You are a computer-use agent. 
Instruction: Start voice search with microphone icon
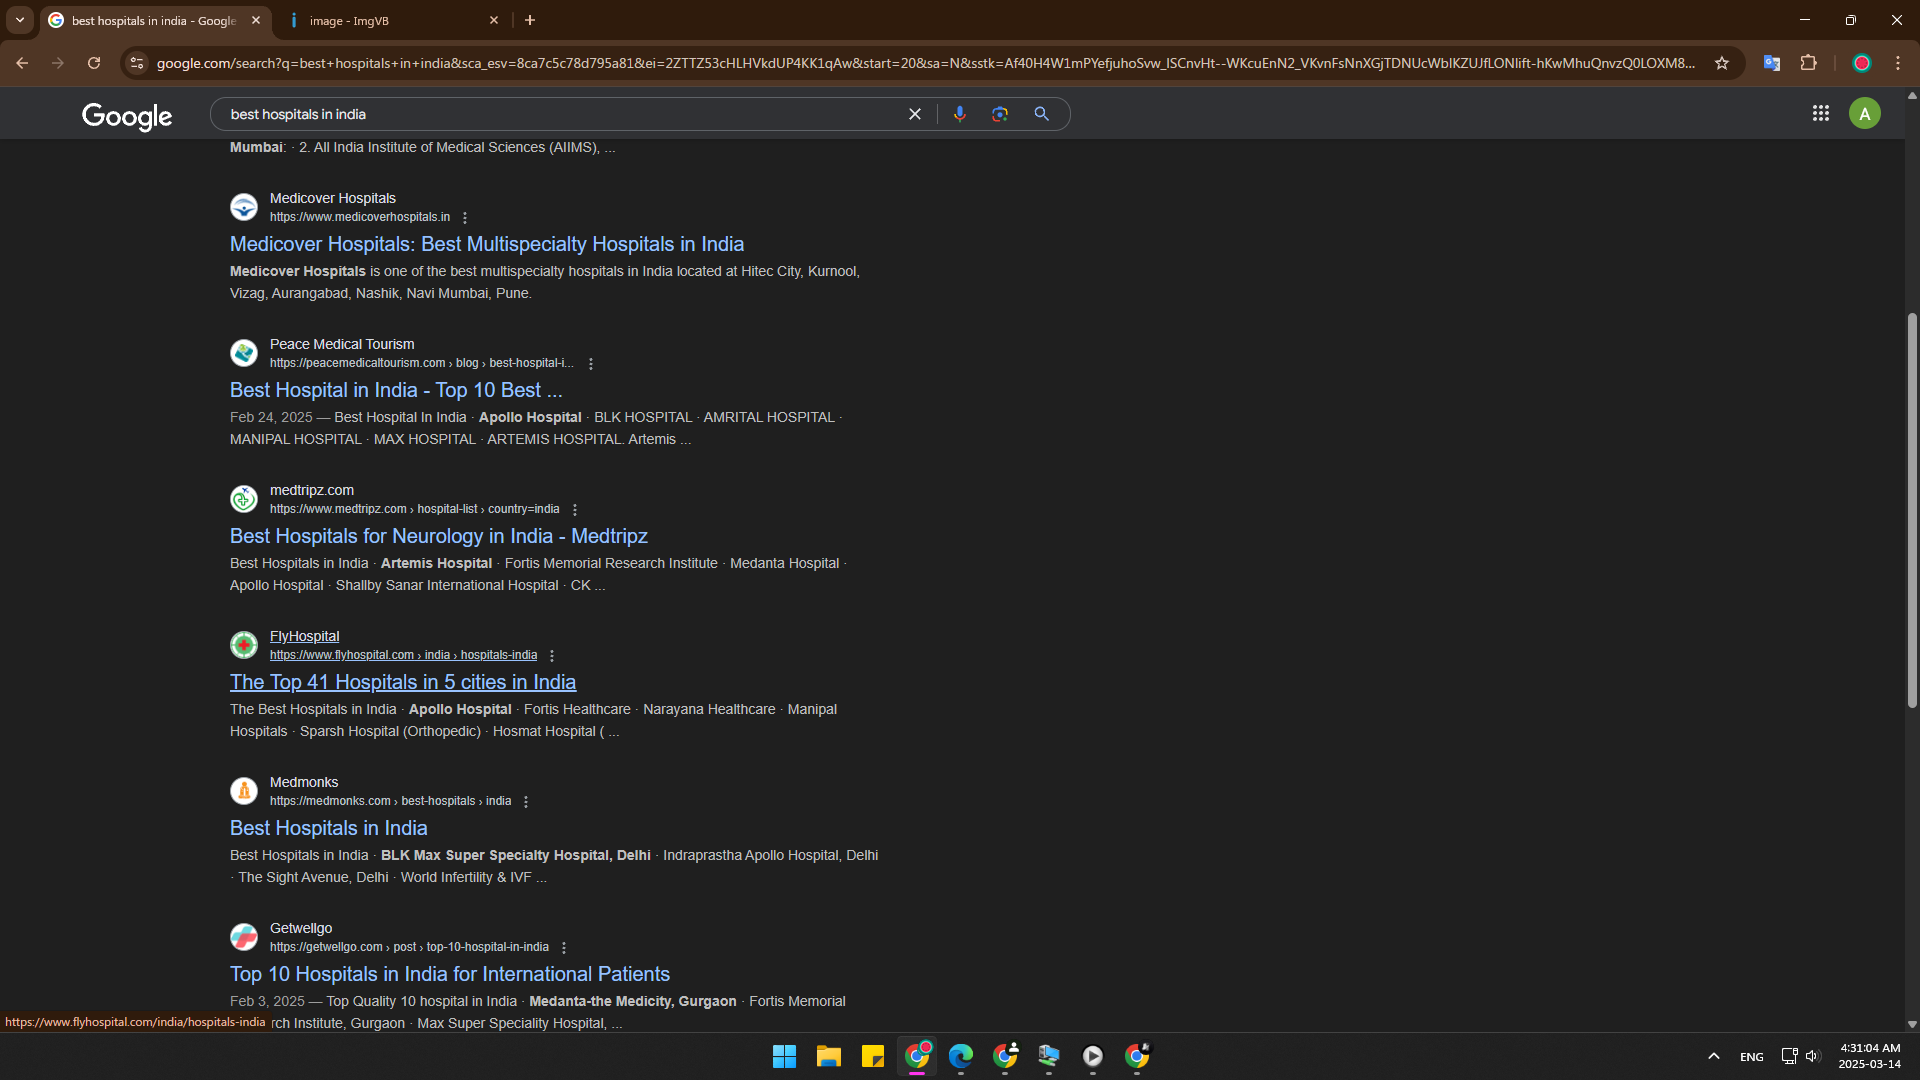(960, 114)
